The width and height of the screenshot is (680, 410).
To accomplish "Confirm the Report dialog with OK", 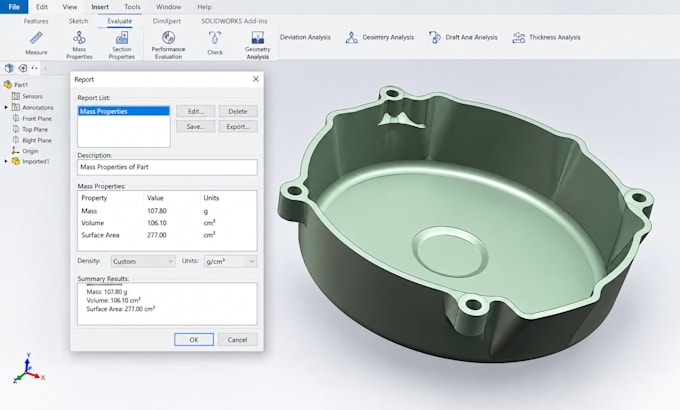I will coord(194,340).
